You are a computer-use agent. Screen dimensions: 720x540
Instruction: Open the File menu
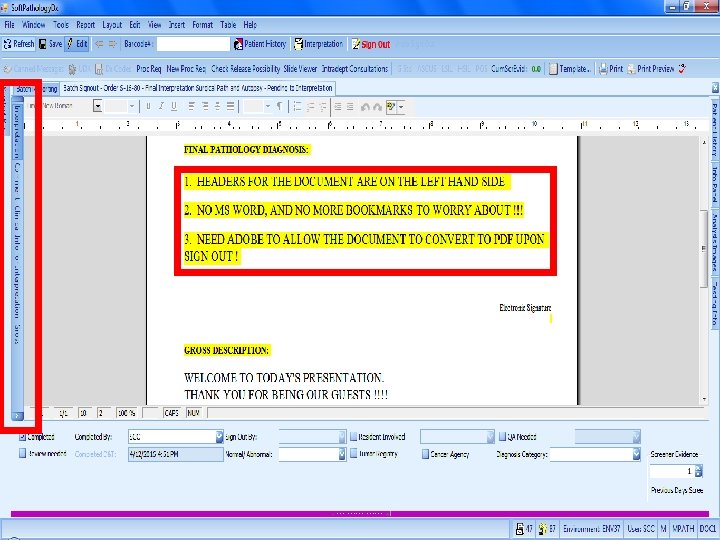click(x=10, y=25)
